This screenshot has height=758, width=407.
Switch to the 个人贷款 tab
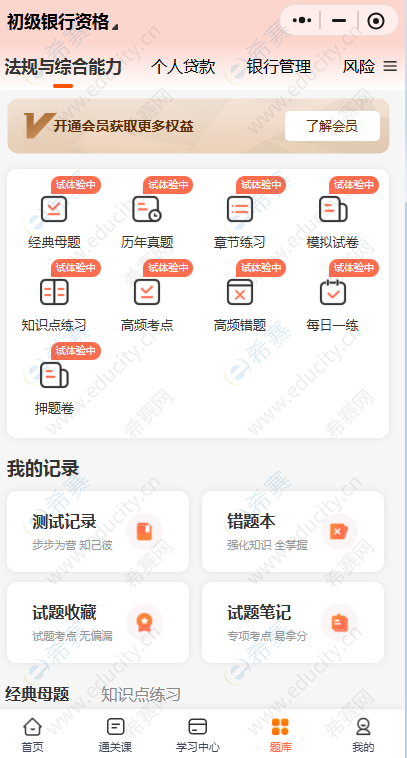[x=183, y=66]
